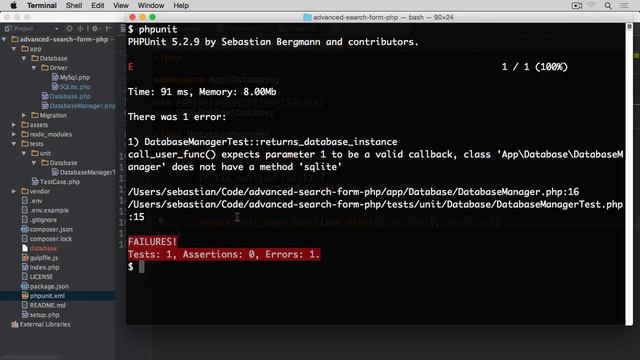Screen dimensions: 640x360
Task: Maximize the terminal with green button
Action: pyautogui.click(x=153, y=17)
